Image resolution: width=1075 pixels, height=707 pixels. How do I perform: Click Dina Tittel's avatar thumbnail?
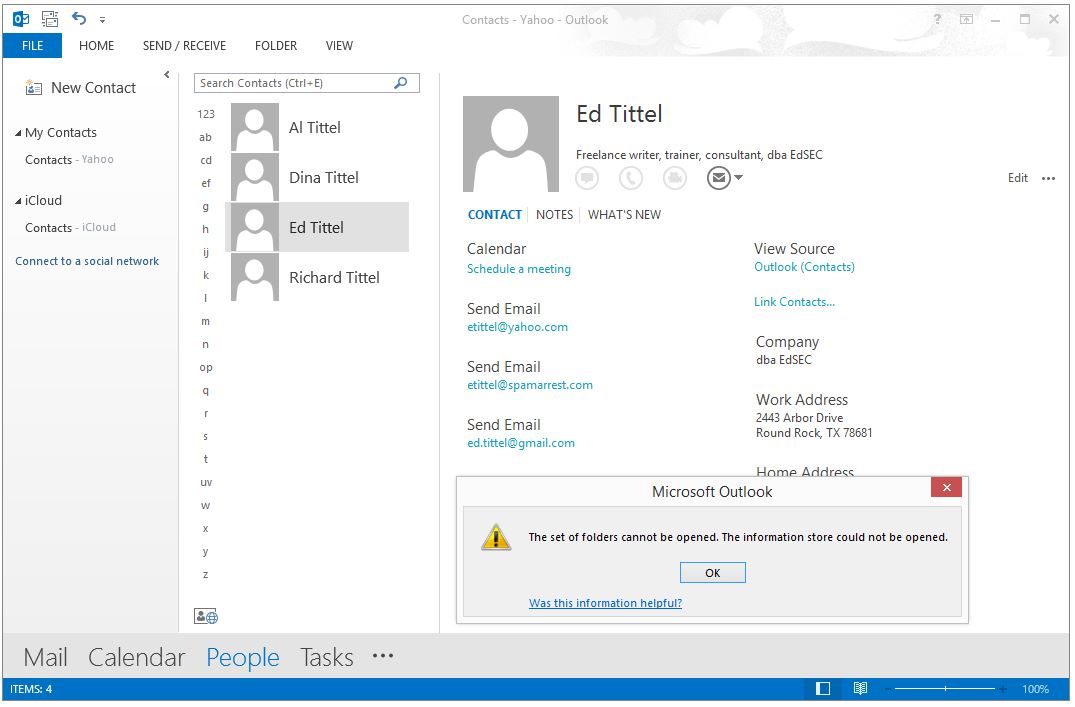[x=255, y=178]
